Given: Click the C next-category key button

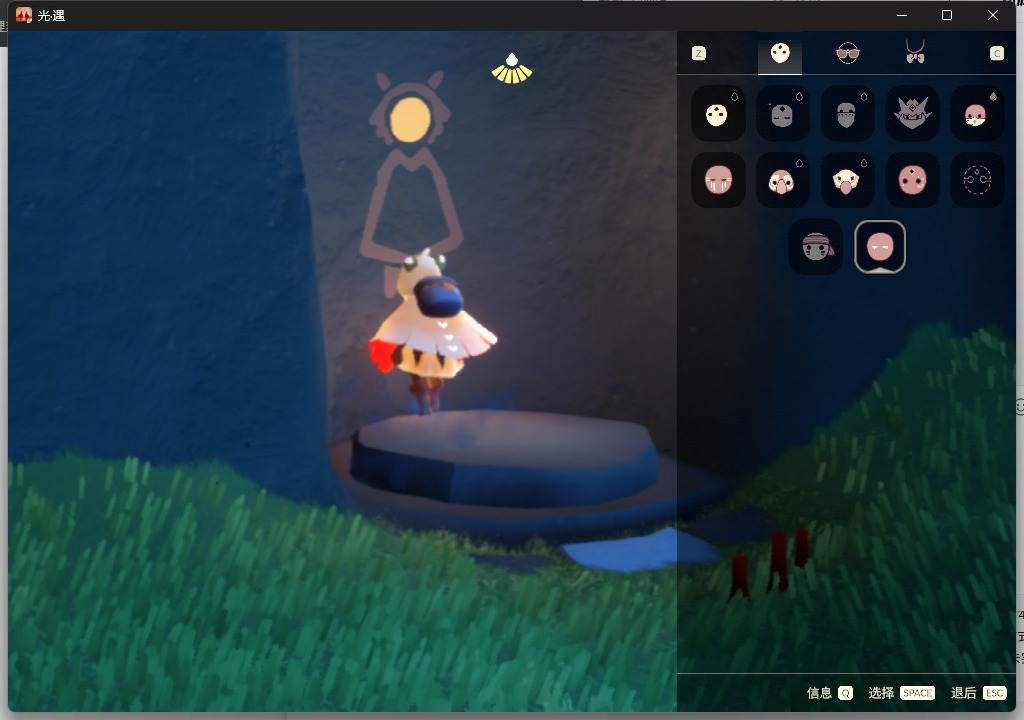Looking at the screenshot, I should pos(997,54).
